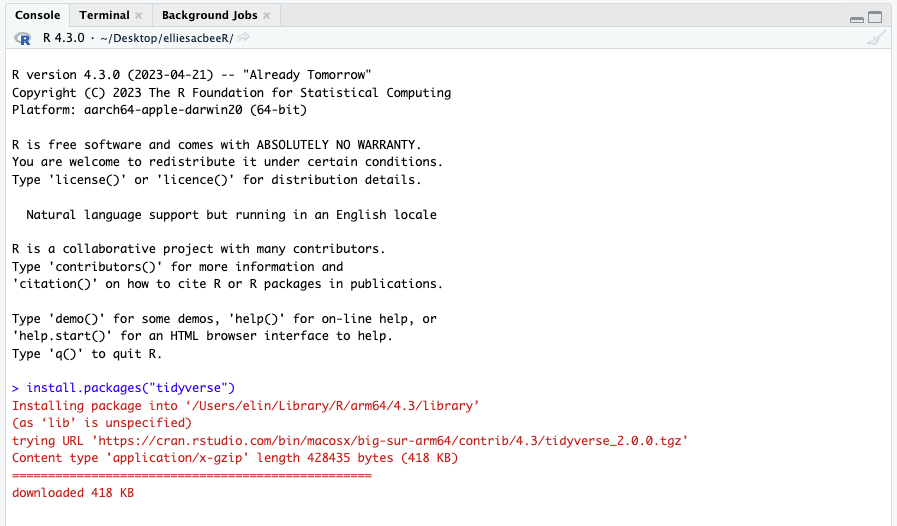Click the 'R is a collaborative project' line
This screenshot has width=897, height=526.
pos(199,249)
